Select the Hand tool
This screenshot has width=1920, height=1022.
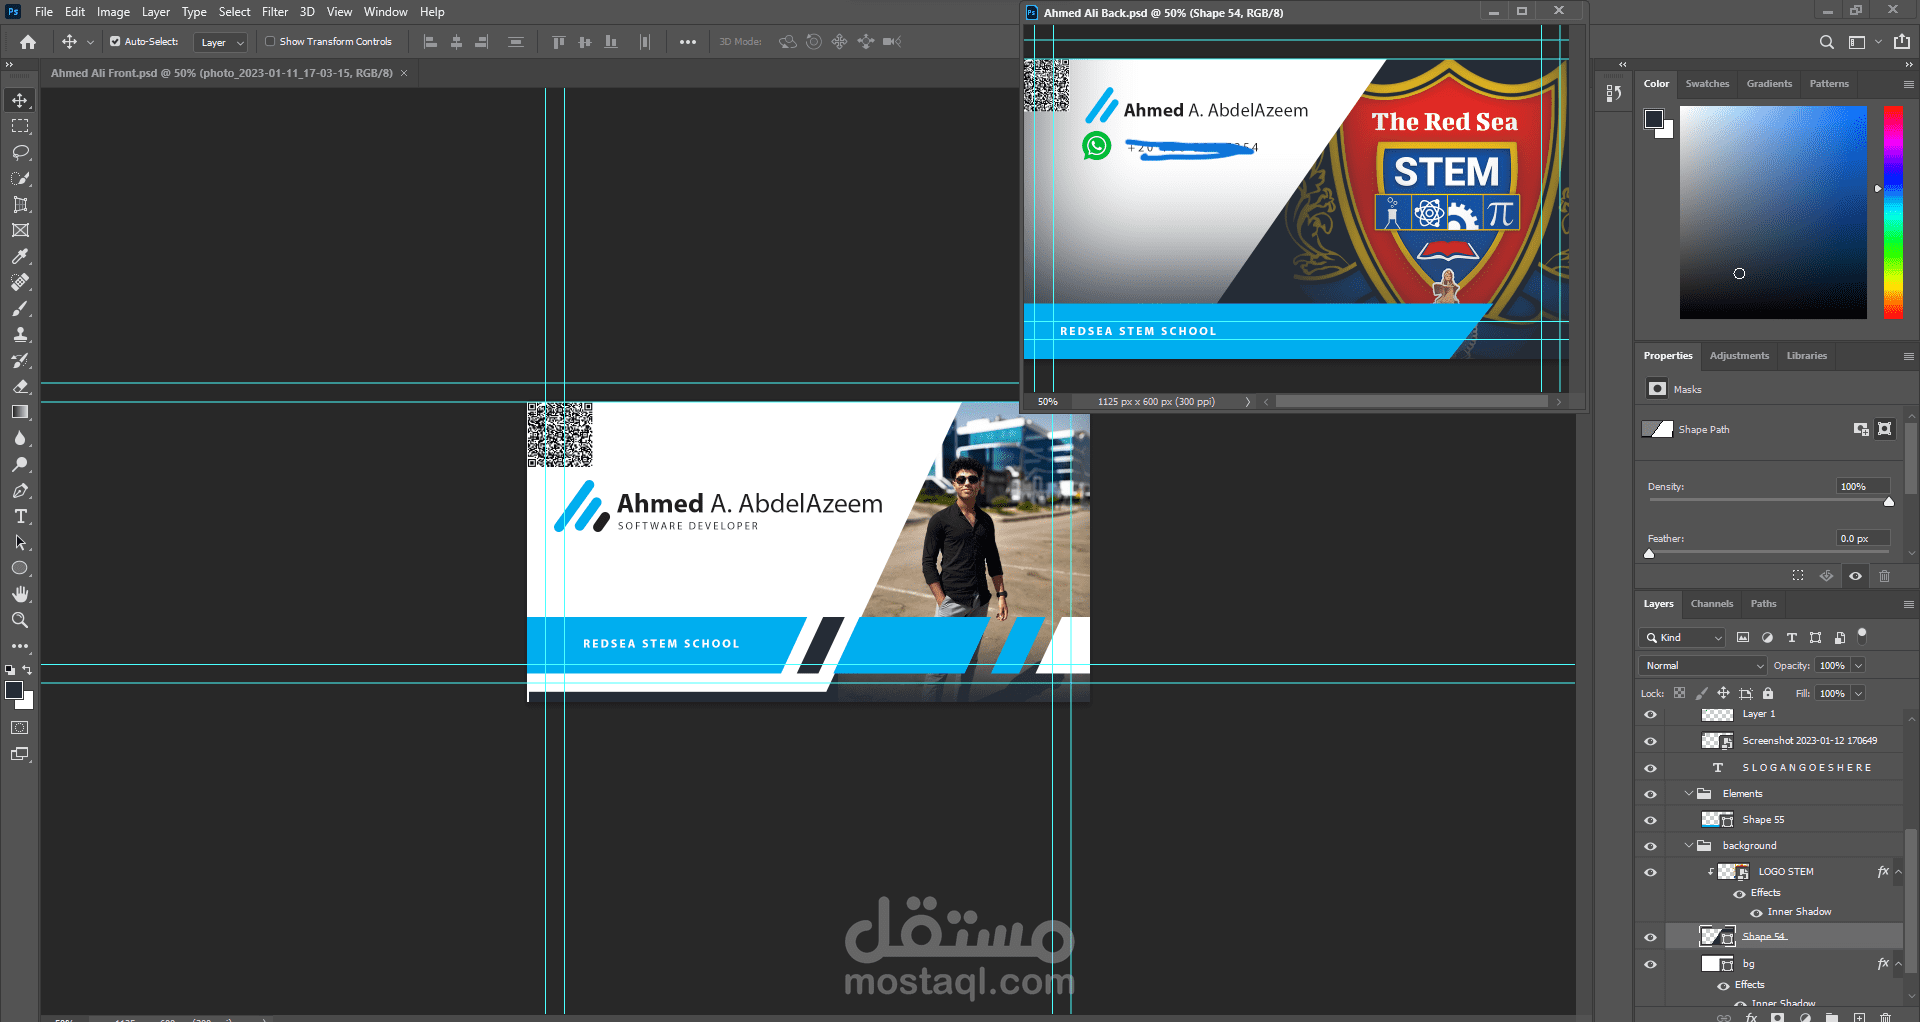point(20,594)
